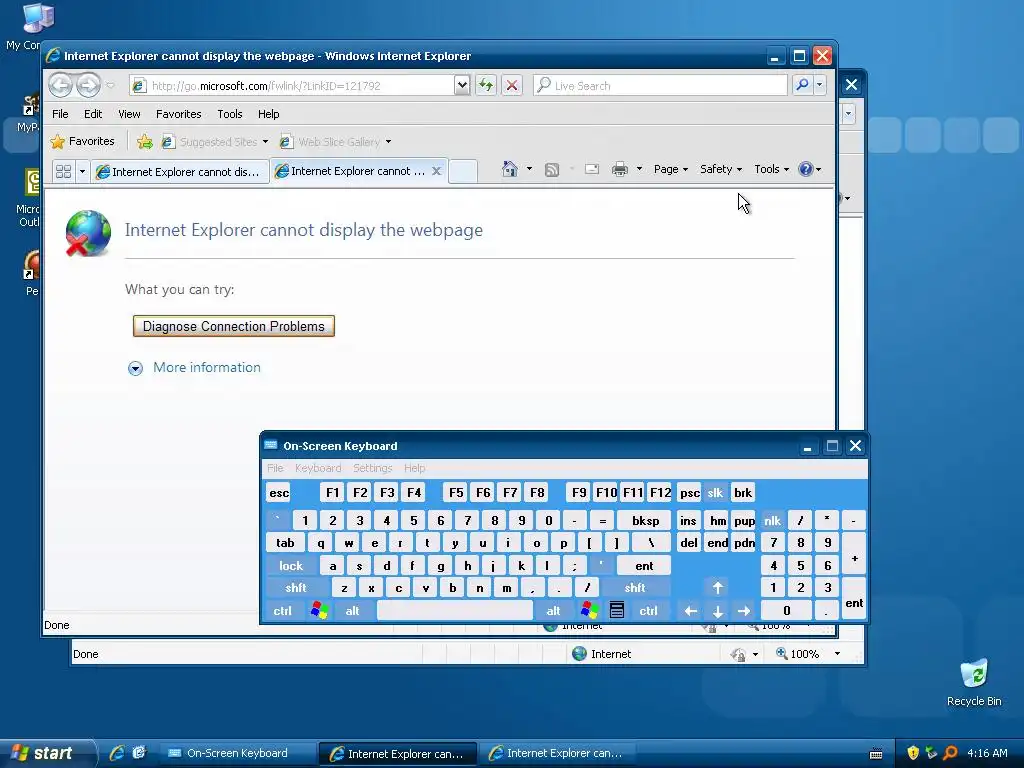The image size is (1024, 768).
Task: Open the Favorites menu in menu bar
Action: 178,114
